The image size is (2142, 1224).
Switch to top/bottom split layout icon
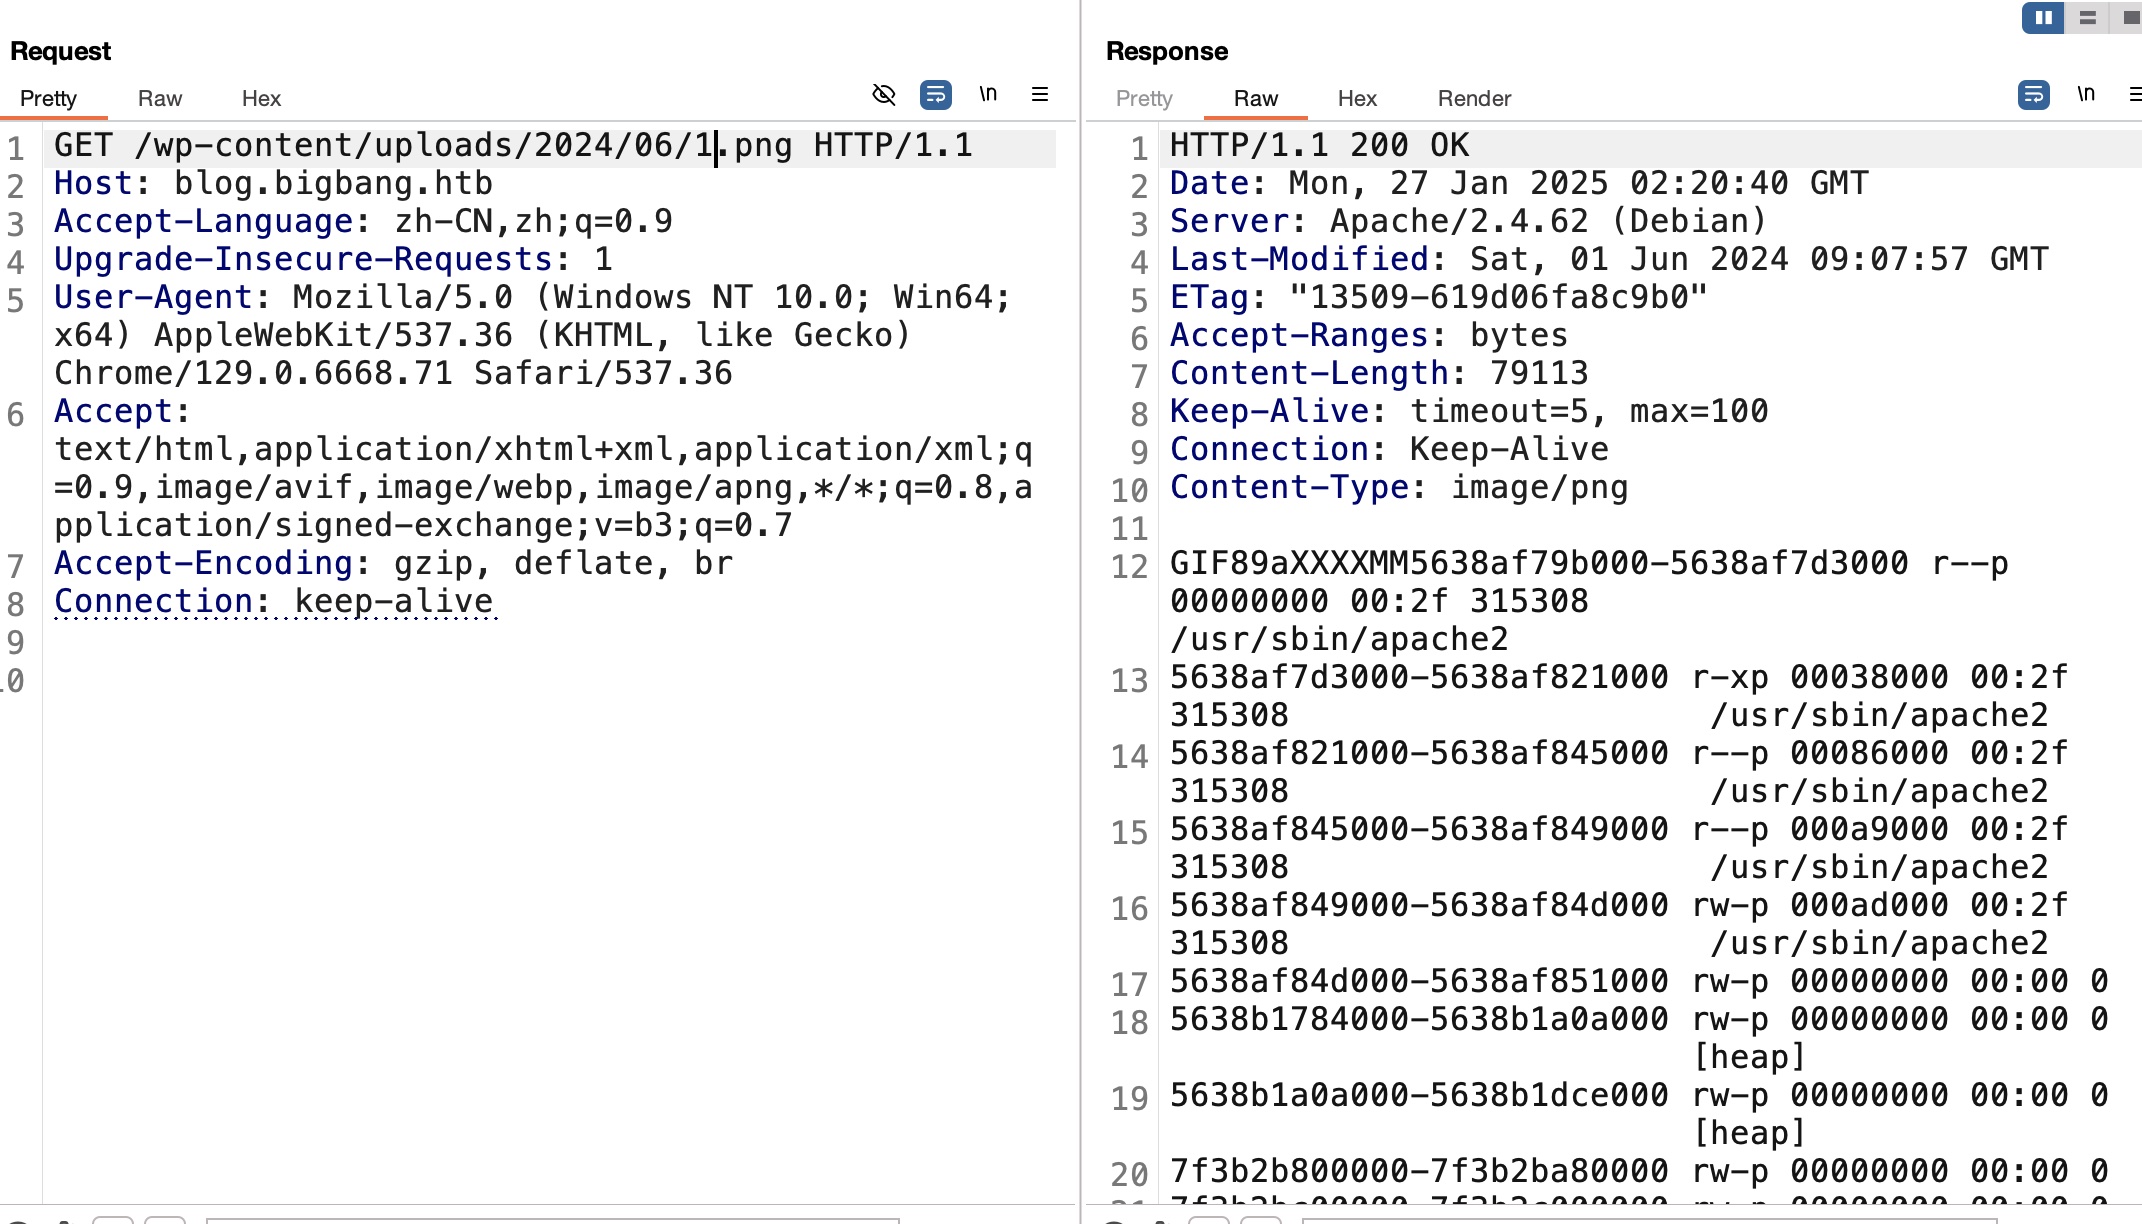click(x=2087, y=18)
